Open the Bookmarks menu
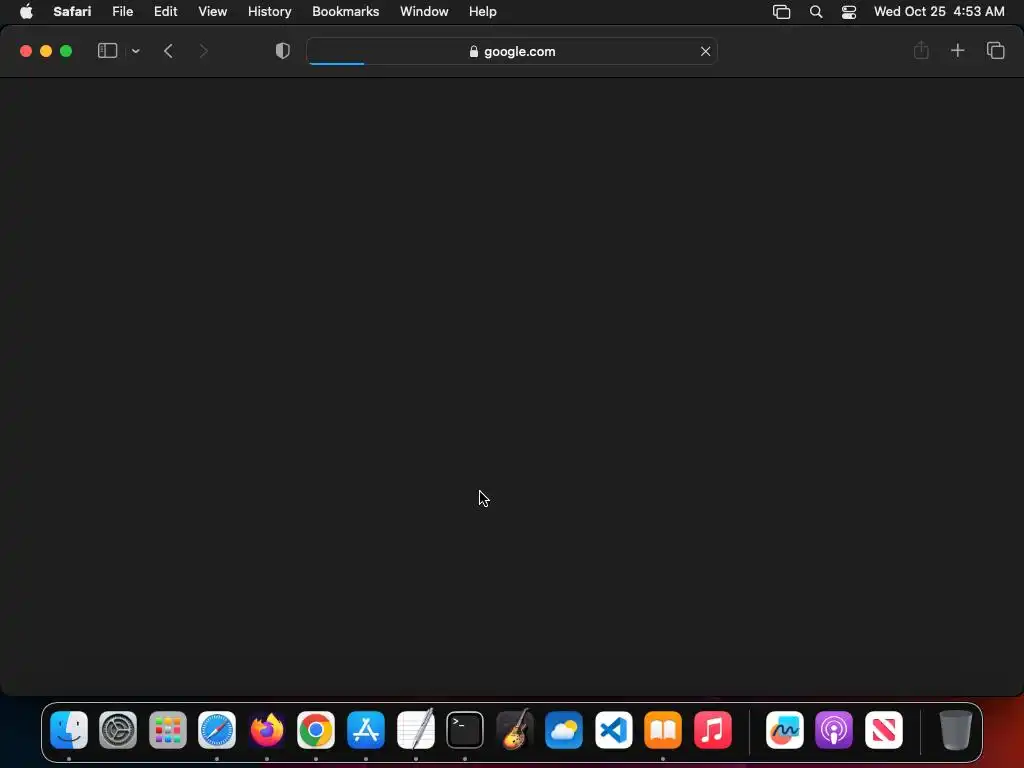Screen dimensions: 1024x768 (x=345, y=12)
